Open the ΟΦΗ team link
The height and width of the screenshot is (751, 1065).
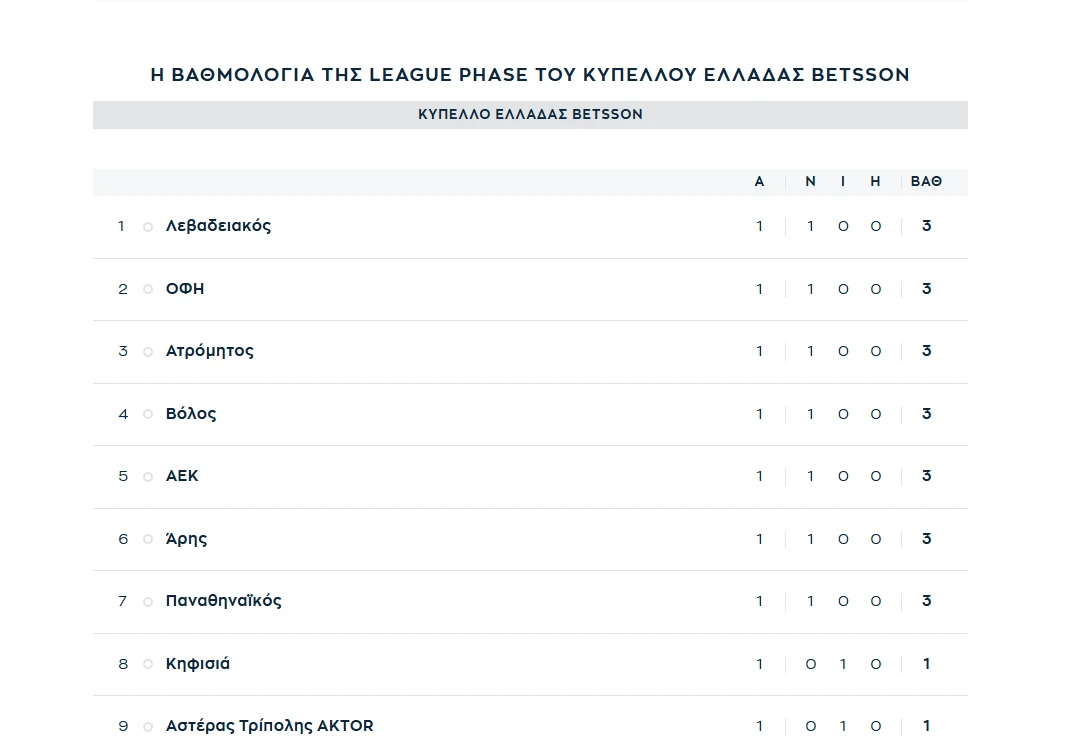185,289
